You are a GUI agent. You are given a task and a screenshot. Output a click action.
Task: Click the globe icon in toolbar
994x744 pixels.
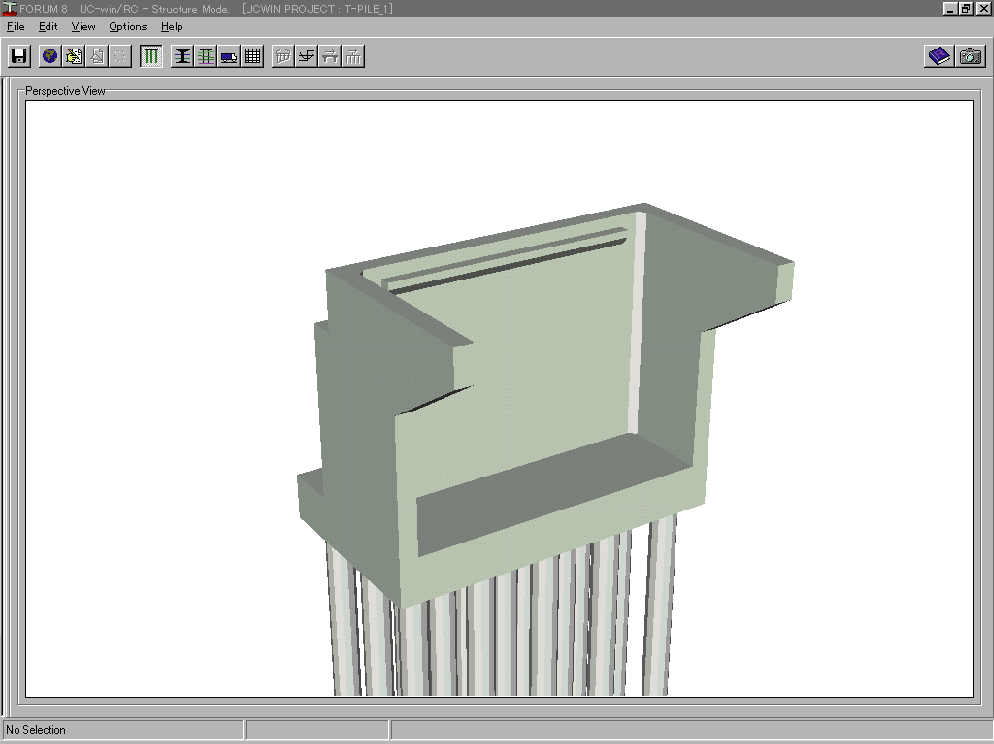[49, 56]
